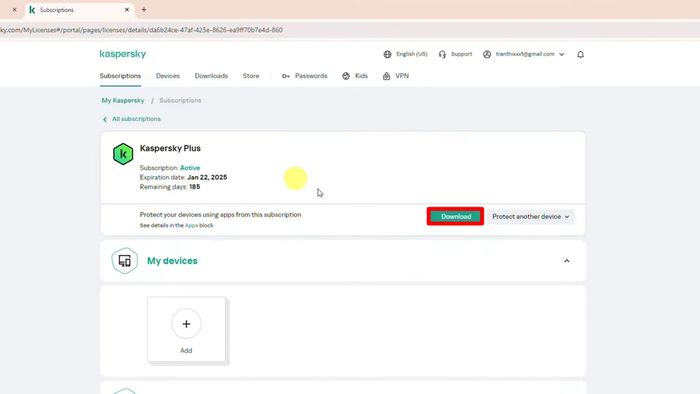Close the leftmost partially hidden tab
The width and height of the screenshot is (700, 394).
click(14, 9)
